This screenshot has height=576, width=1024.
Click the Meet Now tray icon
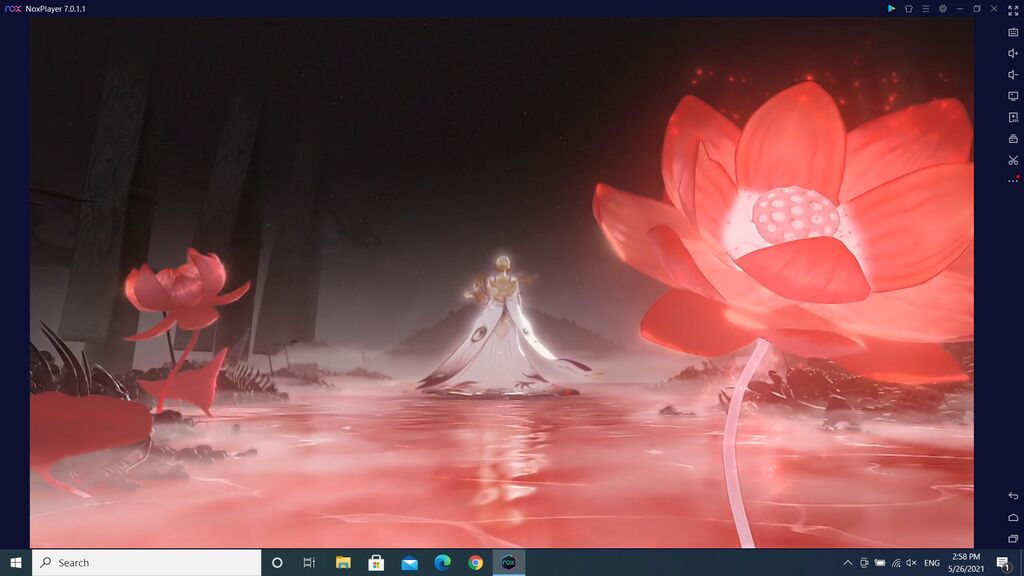pyautogui.click(x=864, y=562)
